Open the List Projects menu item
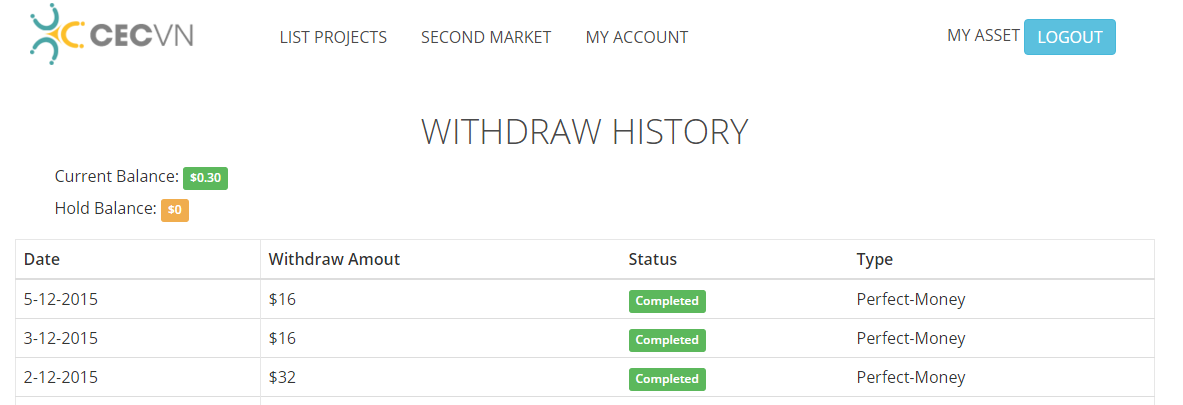 [333, 37]
